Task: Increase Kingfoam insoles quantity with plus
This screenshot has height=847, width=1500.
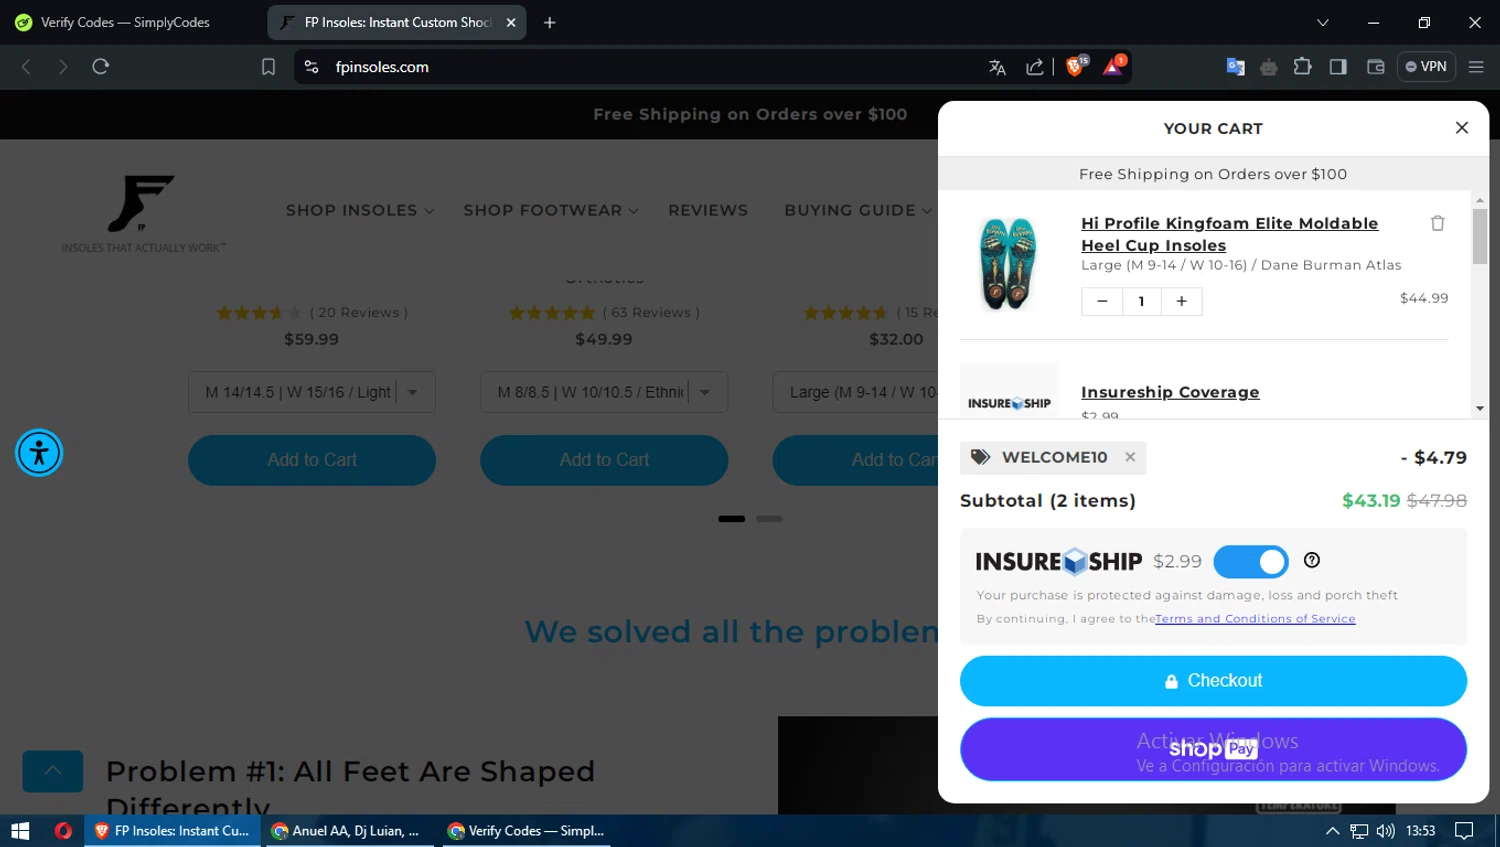Action: point(1181,301)
